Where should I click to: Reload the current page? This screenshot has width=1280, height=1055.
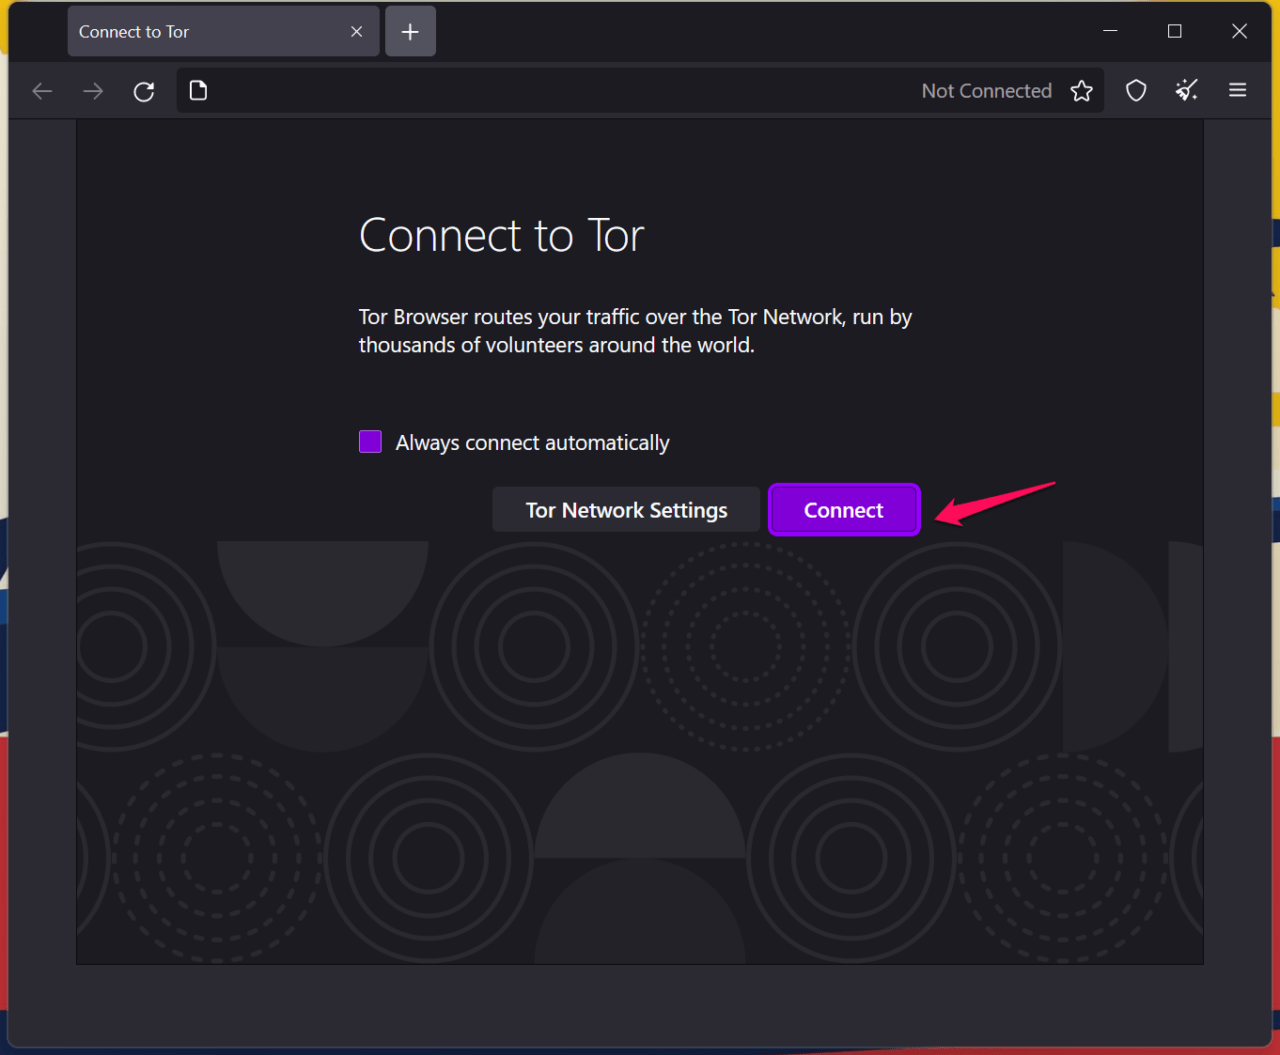(x=143, y=90)
